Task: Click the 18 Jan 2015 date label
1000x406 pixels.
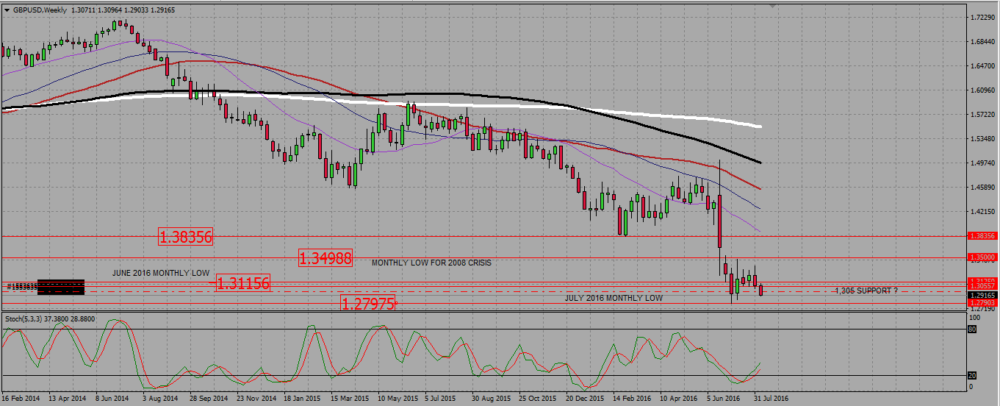Action: coord(302,396)
